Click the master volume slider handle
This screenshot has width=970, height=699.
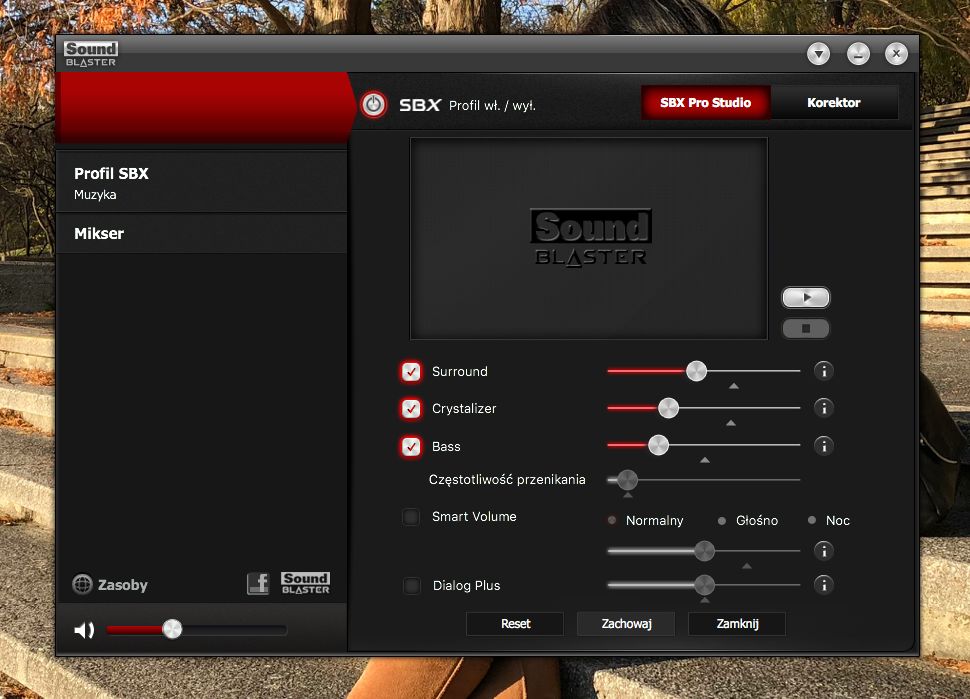coord(172,629)
